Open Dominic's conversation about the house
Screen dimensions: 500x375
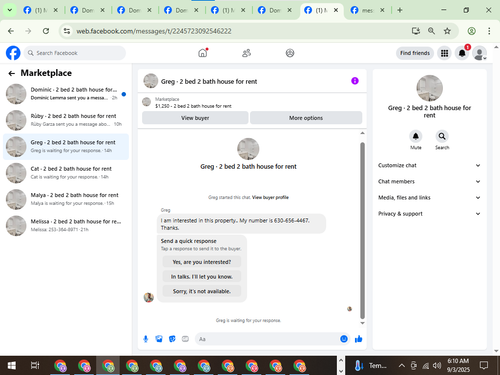click(66, 94)
